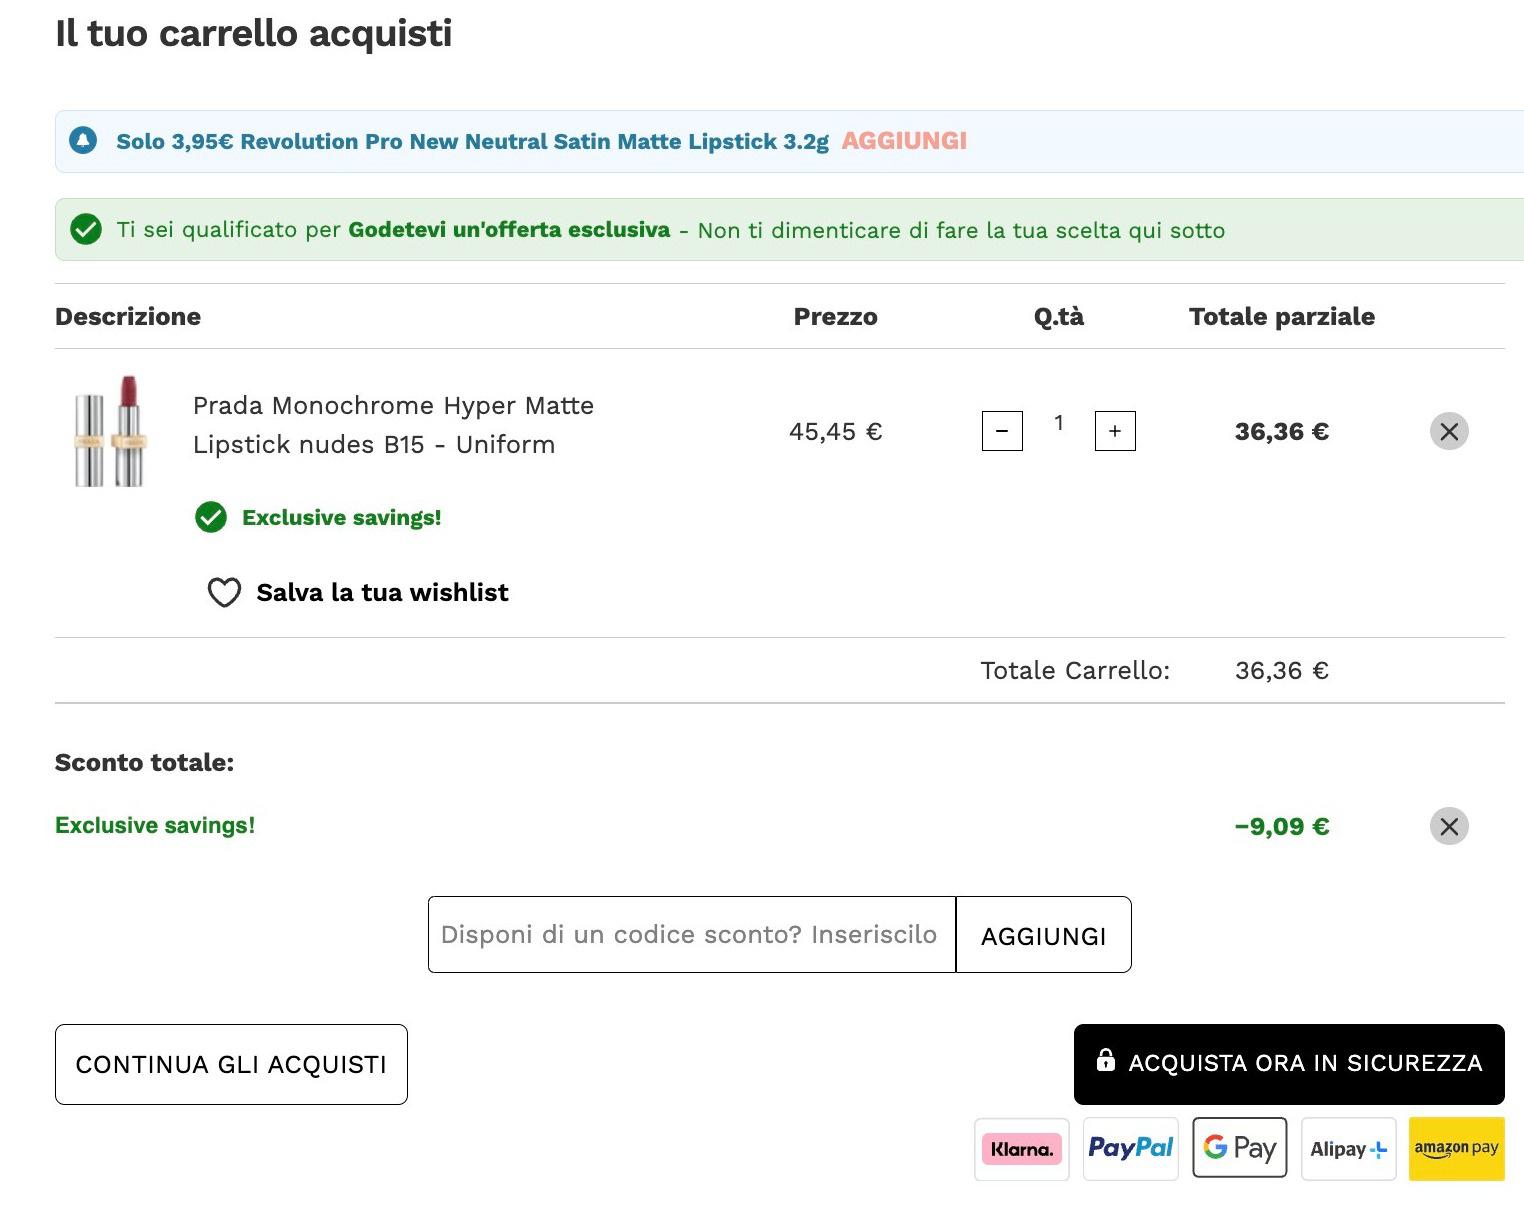Click the subtotal 36,36 € in the product row
The image size is (1524, 1218).
tap(1282, 431)
